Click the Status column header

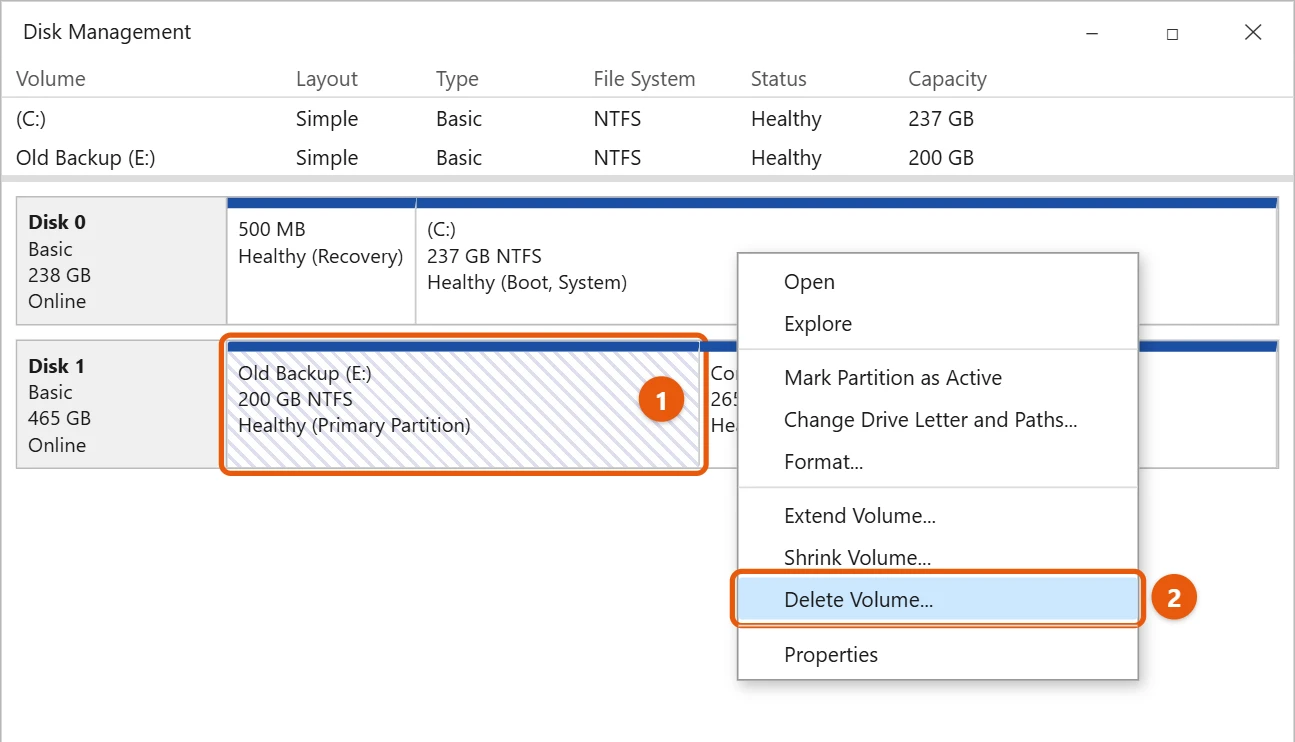coord(779,79)
